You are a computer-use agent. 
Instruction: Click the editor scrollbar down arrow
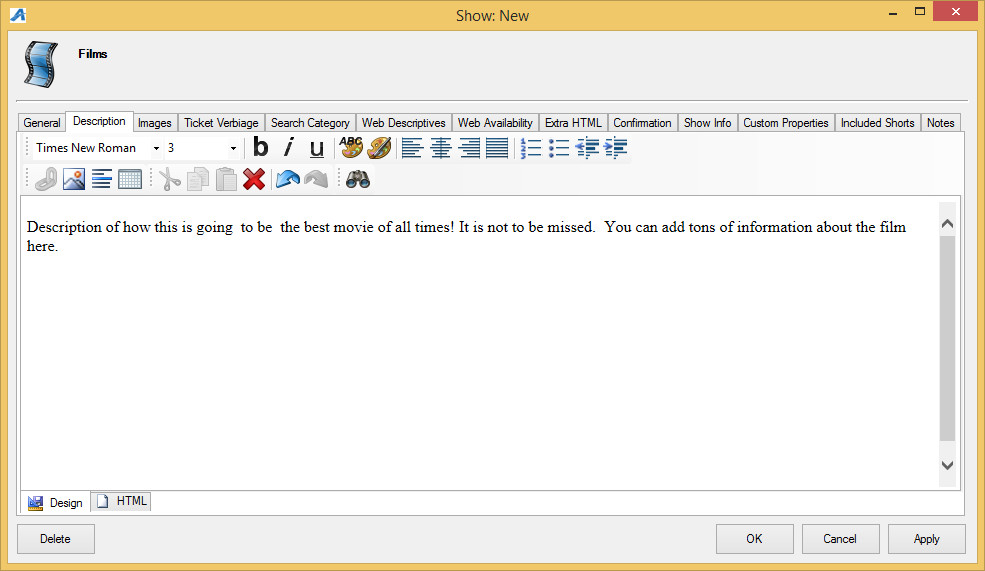(x=947, y=465)
